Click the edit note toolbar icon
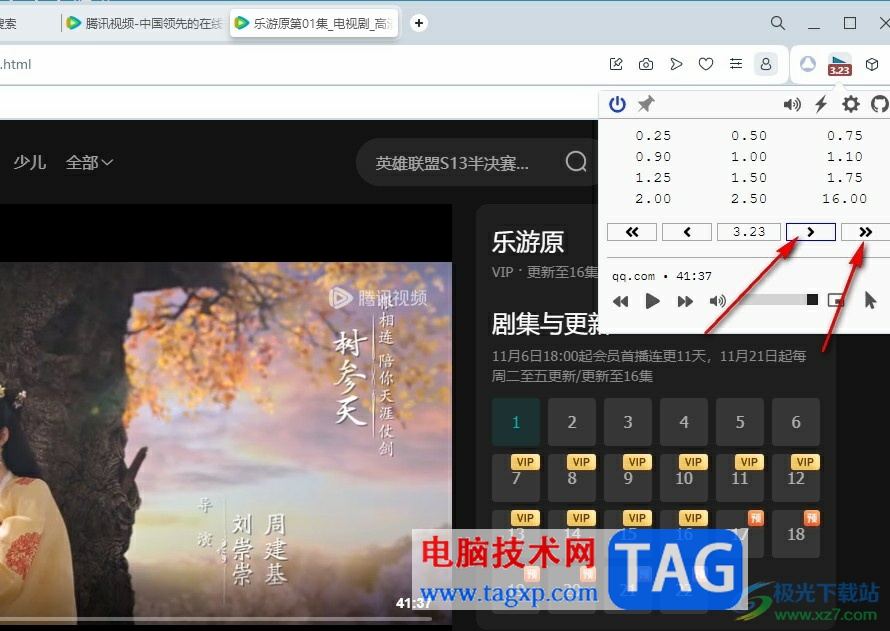This screenshot has height=631, width=890. pos(616,64)
